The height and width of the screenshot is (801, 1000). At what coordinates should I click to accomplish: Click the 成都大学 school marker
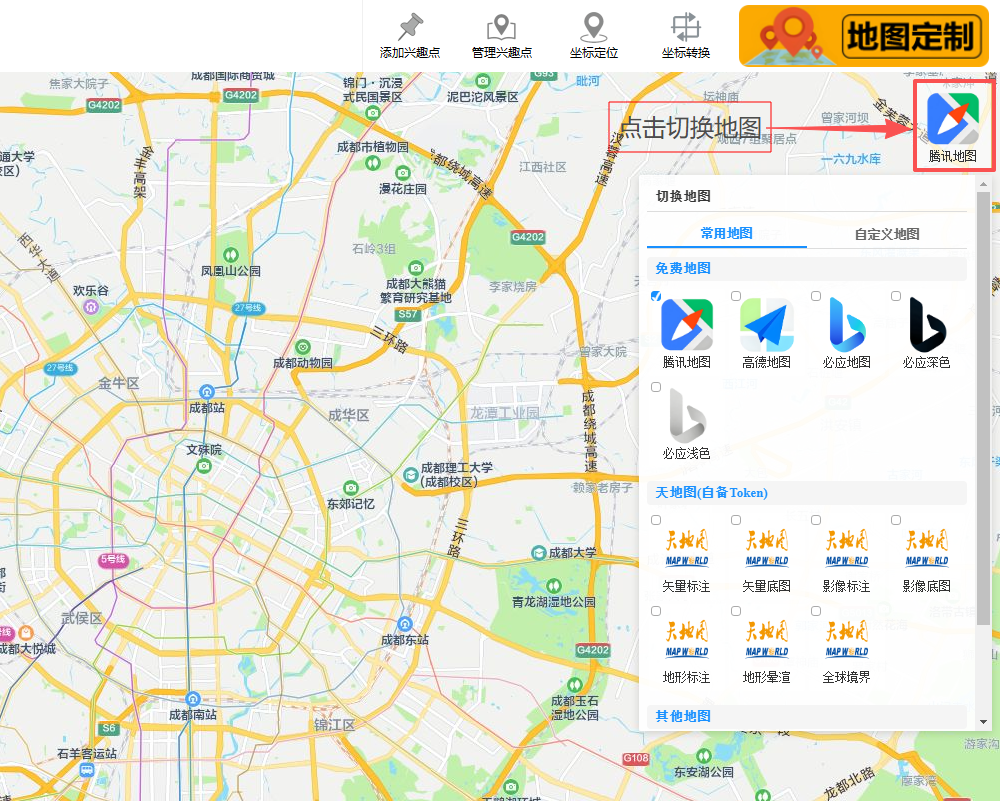pos(539,552)
